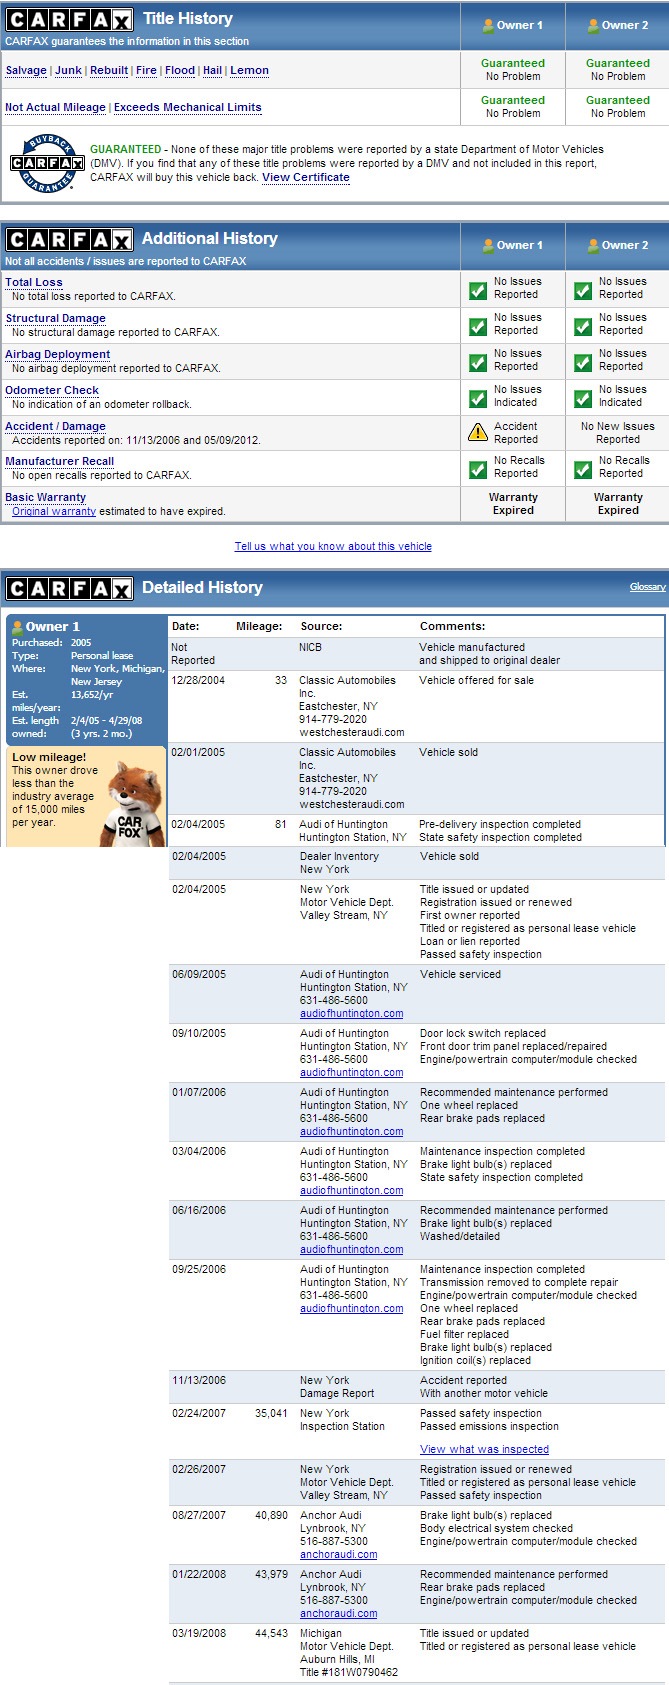Click the CARFAX logo in Title History header
Image resolution: width=669 pixels, height=1685 pixels.
(69, 20)
